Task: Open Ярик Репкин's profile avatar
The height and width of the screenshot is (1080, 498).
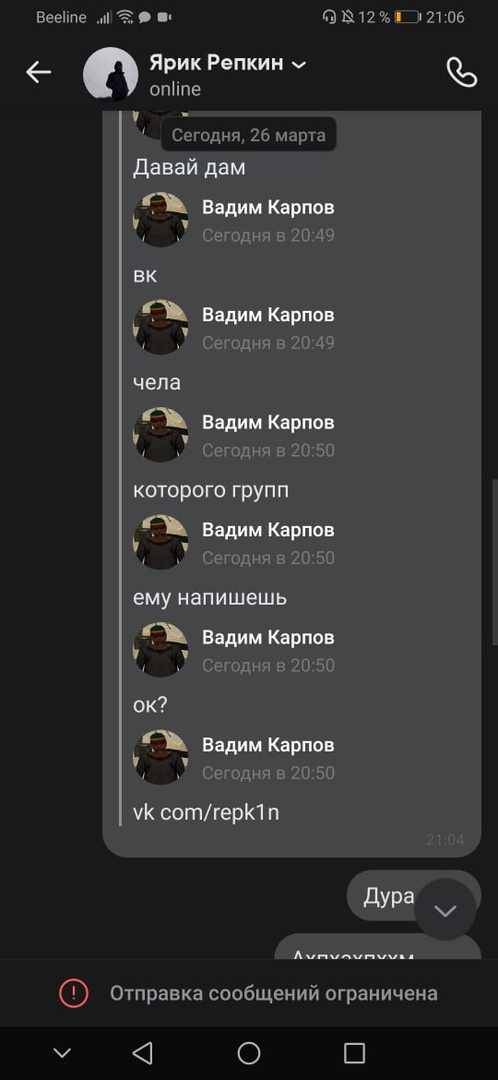Action: coord(110,74)
